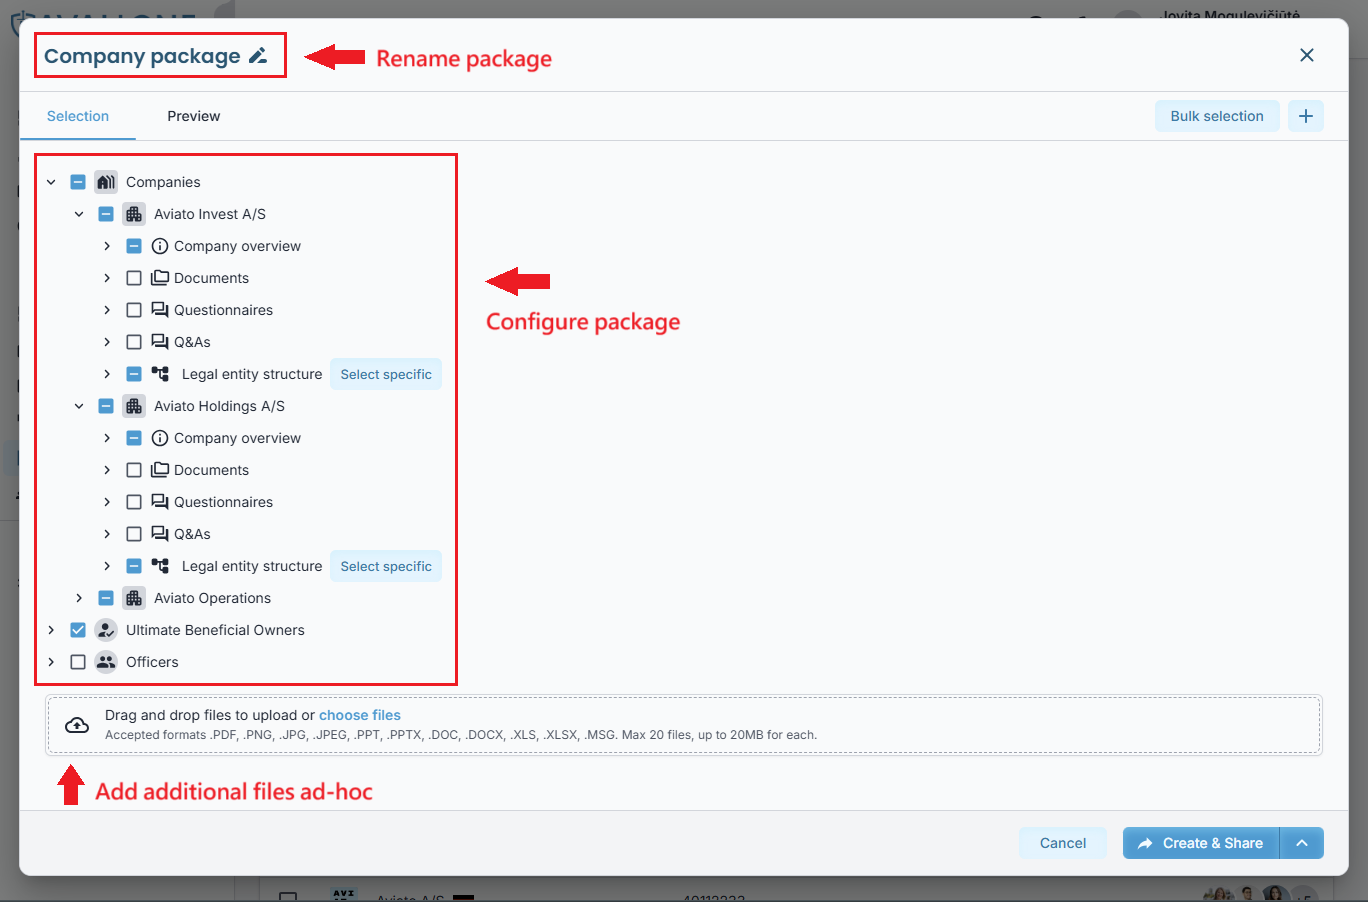Click the drag and drop upload area

[684, 725]
